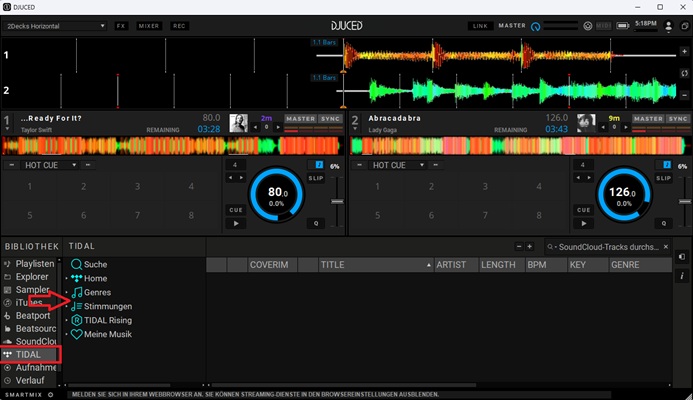Click the battery status icon
This screenshot has width=693, height=400.
click(x=623, y=26)
